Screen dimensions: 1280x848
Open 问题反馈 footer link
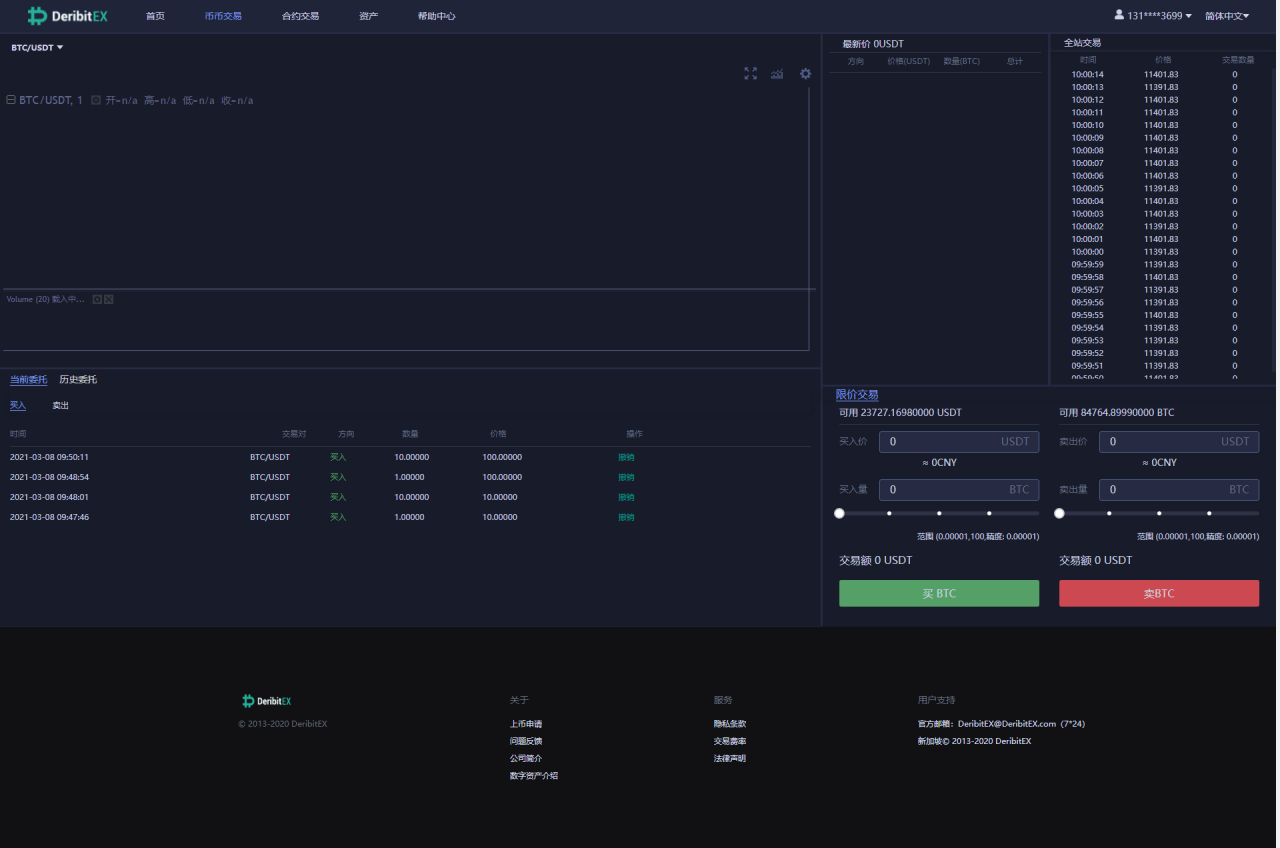coord(526,741)
